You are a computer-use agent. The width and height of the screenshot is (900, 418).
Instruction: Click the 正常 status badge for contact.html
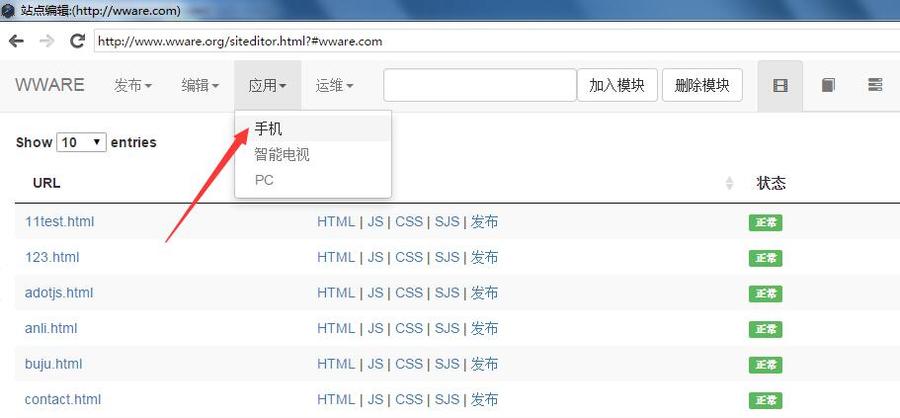click(765, 401)
